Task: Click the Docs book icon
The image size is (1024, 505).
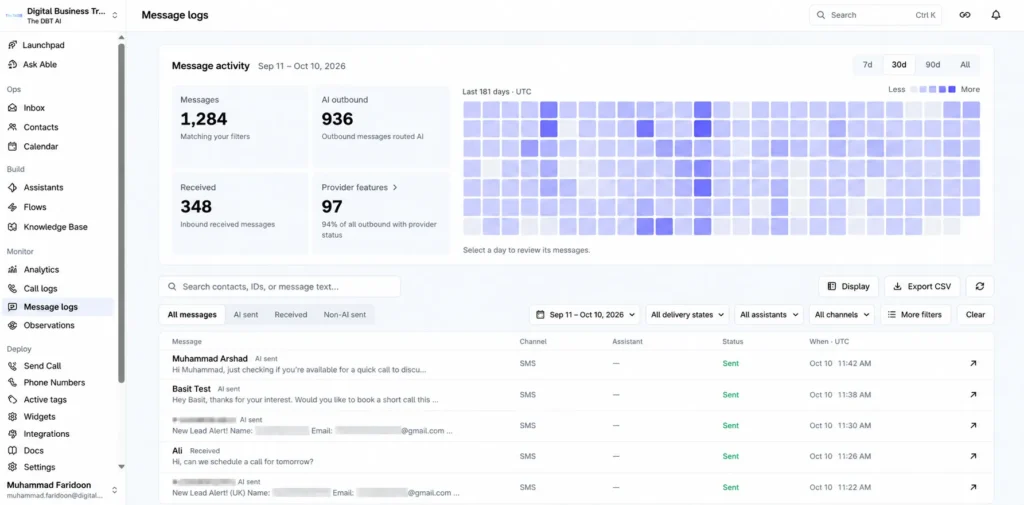Action: (12, 451)
